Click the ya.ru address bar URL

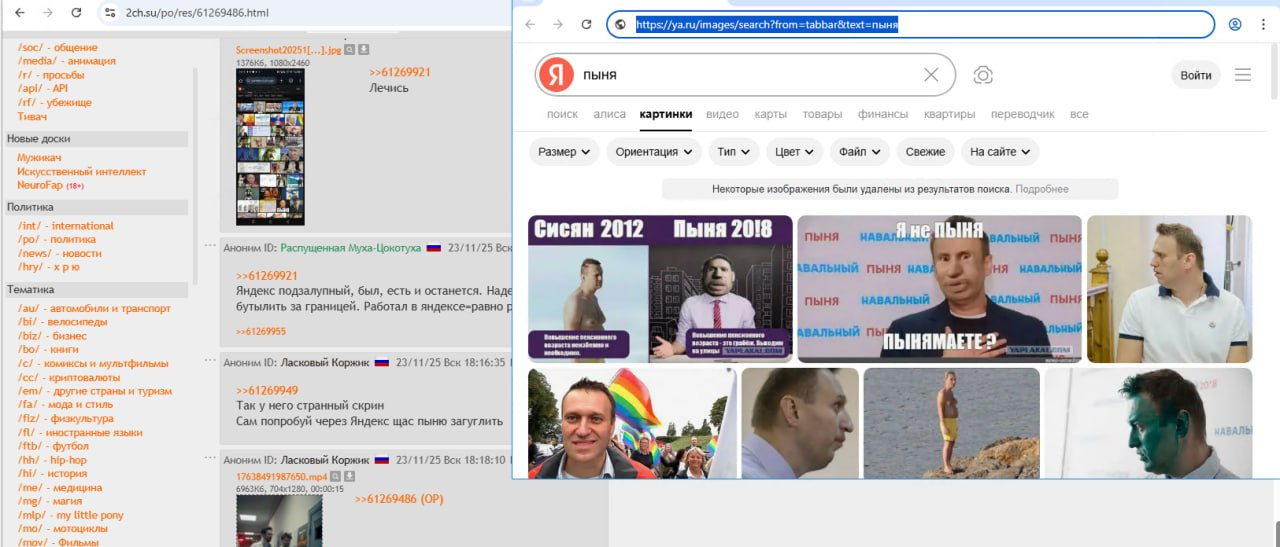point(767,24)
